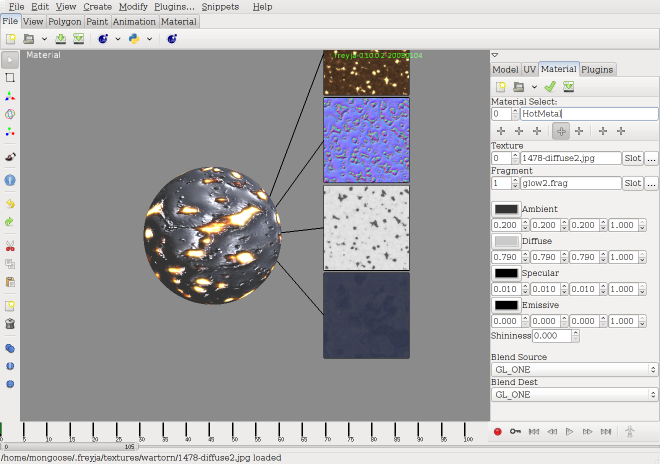Open the Blend Source GL_ONE combo box
Image resolution: width=660 pixels, height=464 pixels.
tap(574, 370)
